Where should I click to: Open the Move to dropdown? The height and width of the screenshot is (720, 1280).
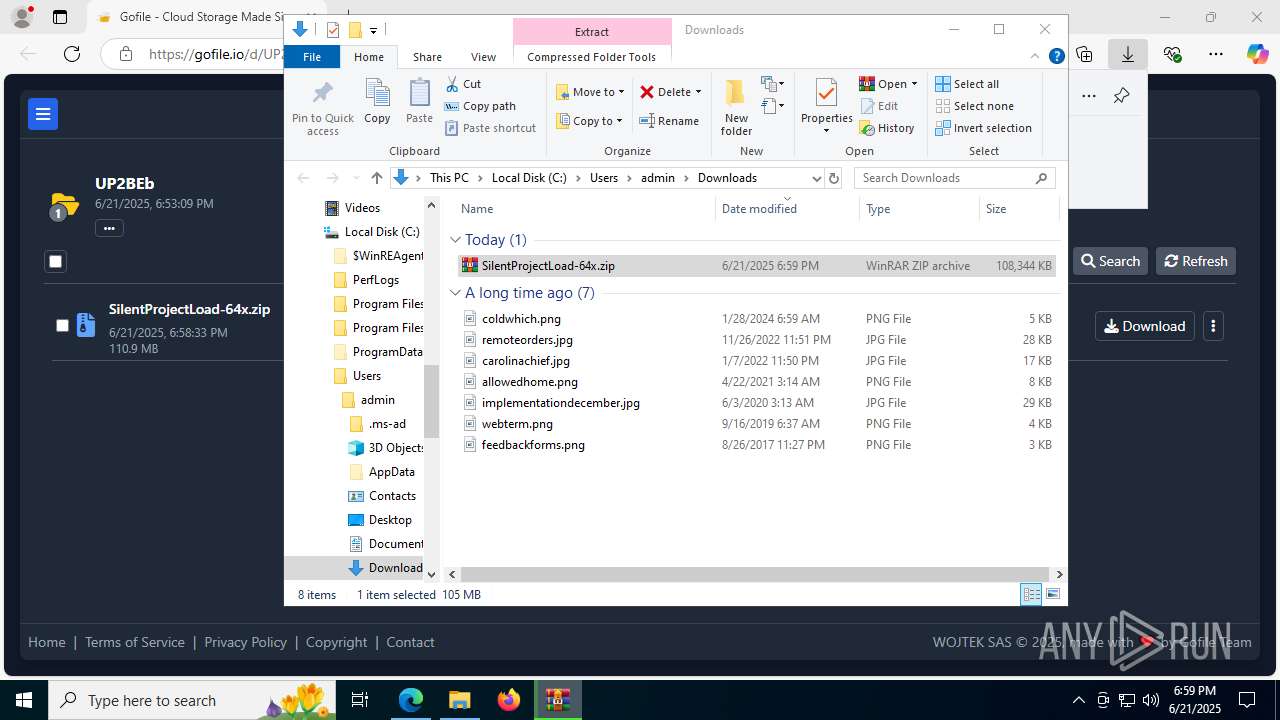[x=590, y=92]
